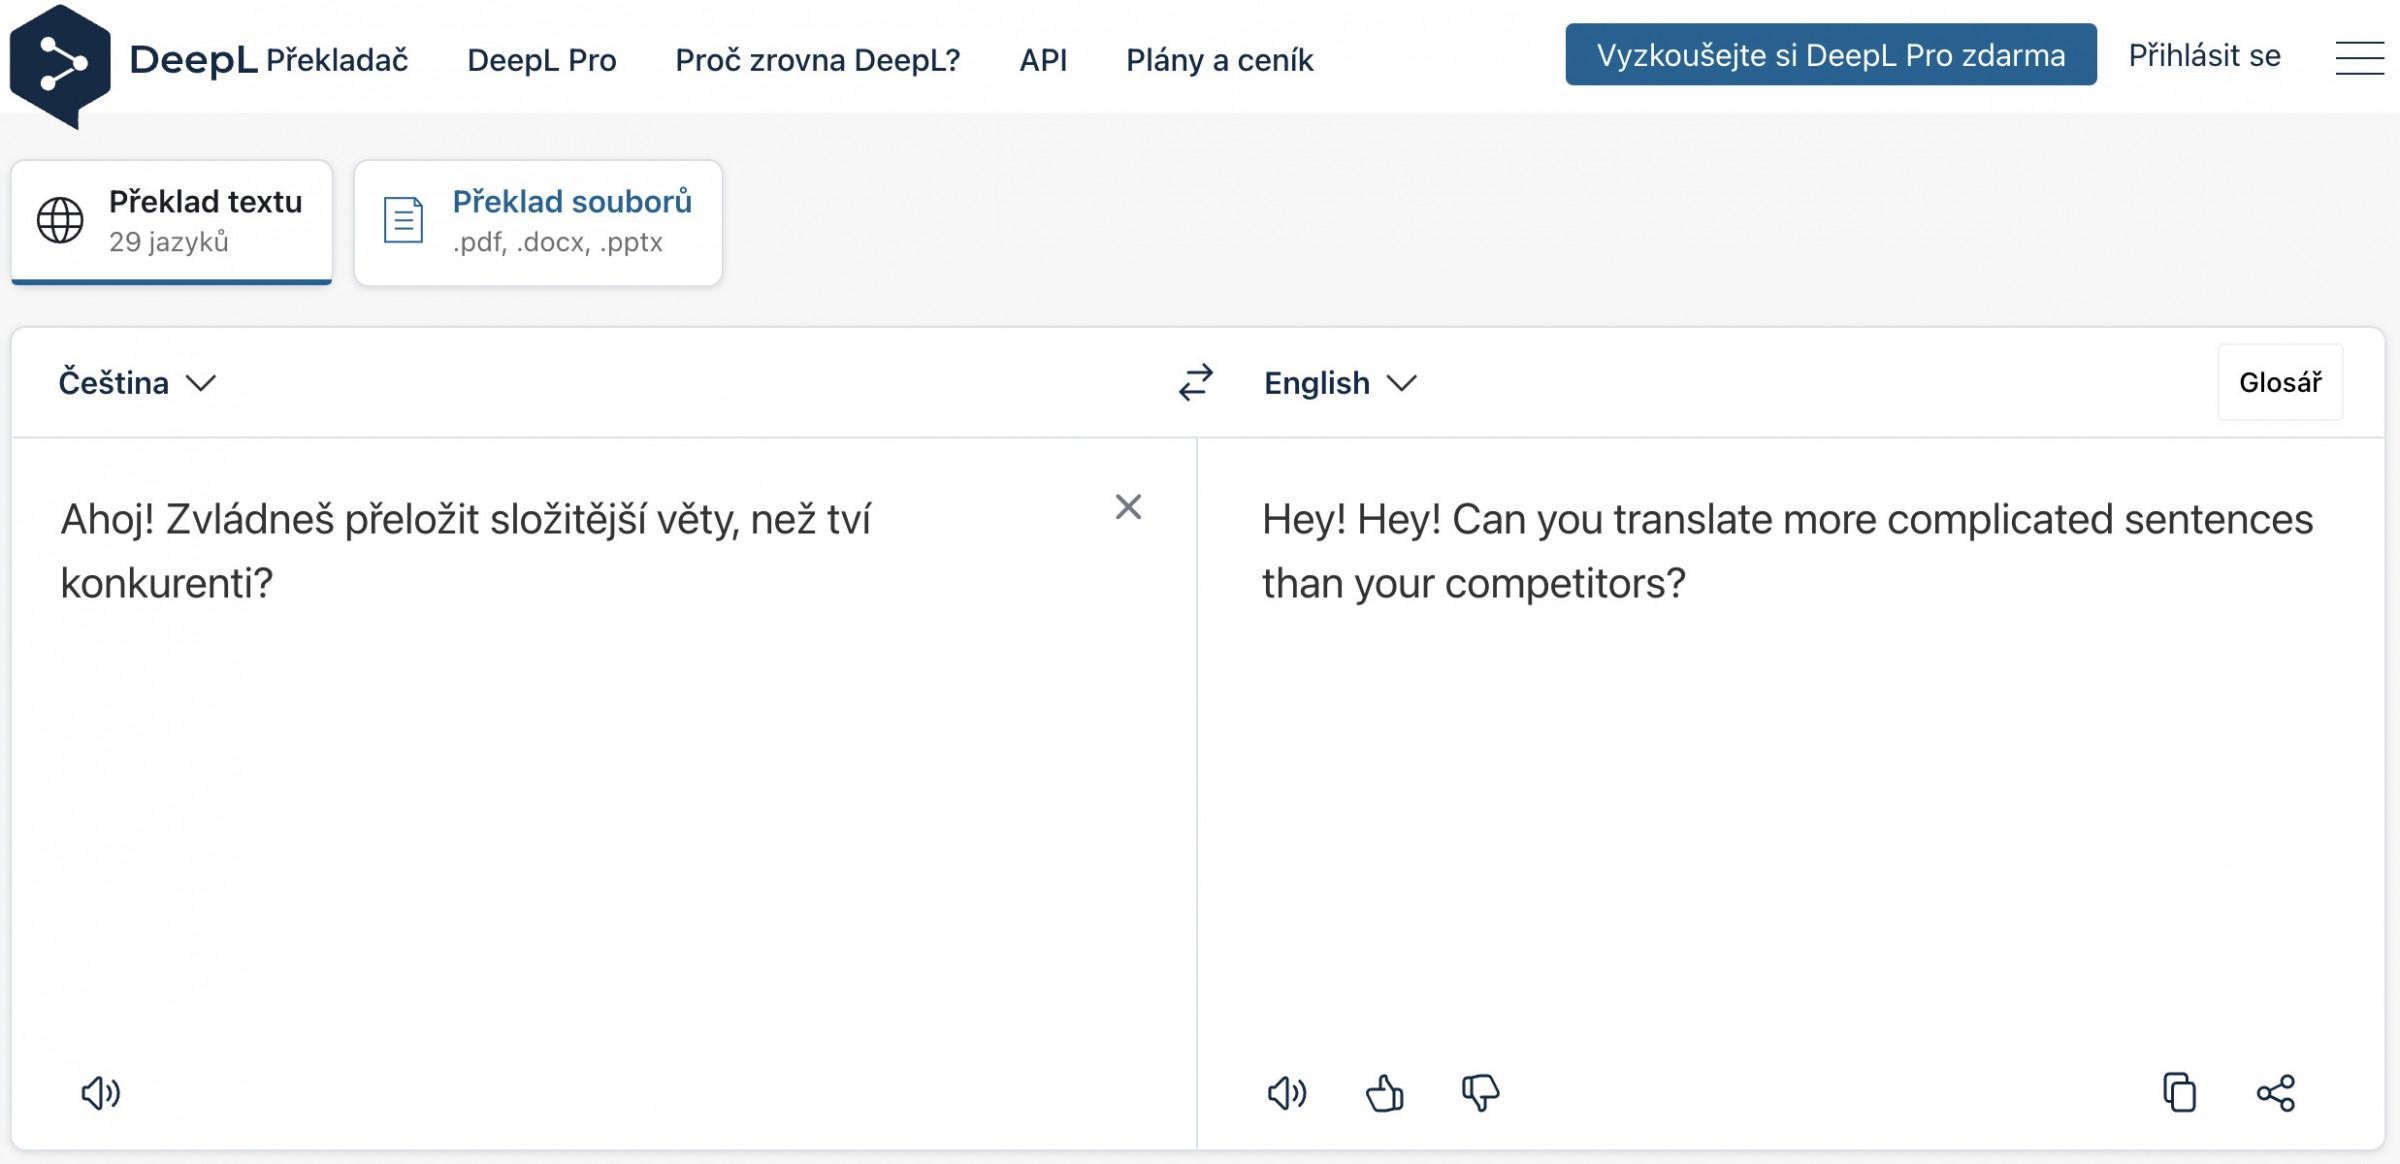Copy the translated text to clipboard
2400x1164 pixels.
point(2180,1092)
